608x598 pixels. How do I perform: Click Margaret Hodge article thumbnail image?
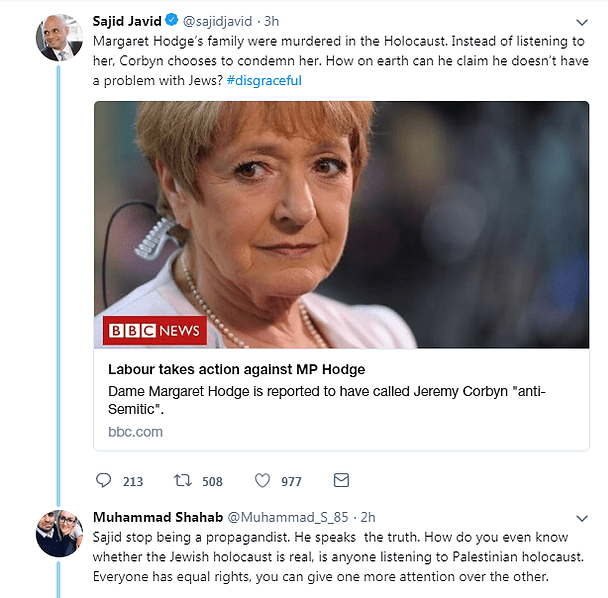click(342, 225)
